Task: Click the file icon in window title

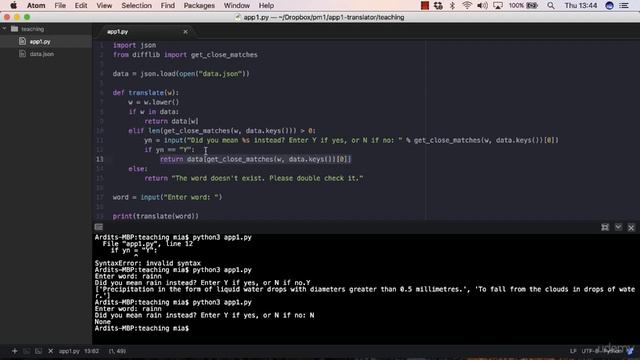Action: (238, 17)
